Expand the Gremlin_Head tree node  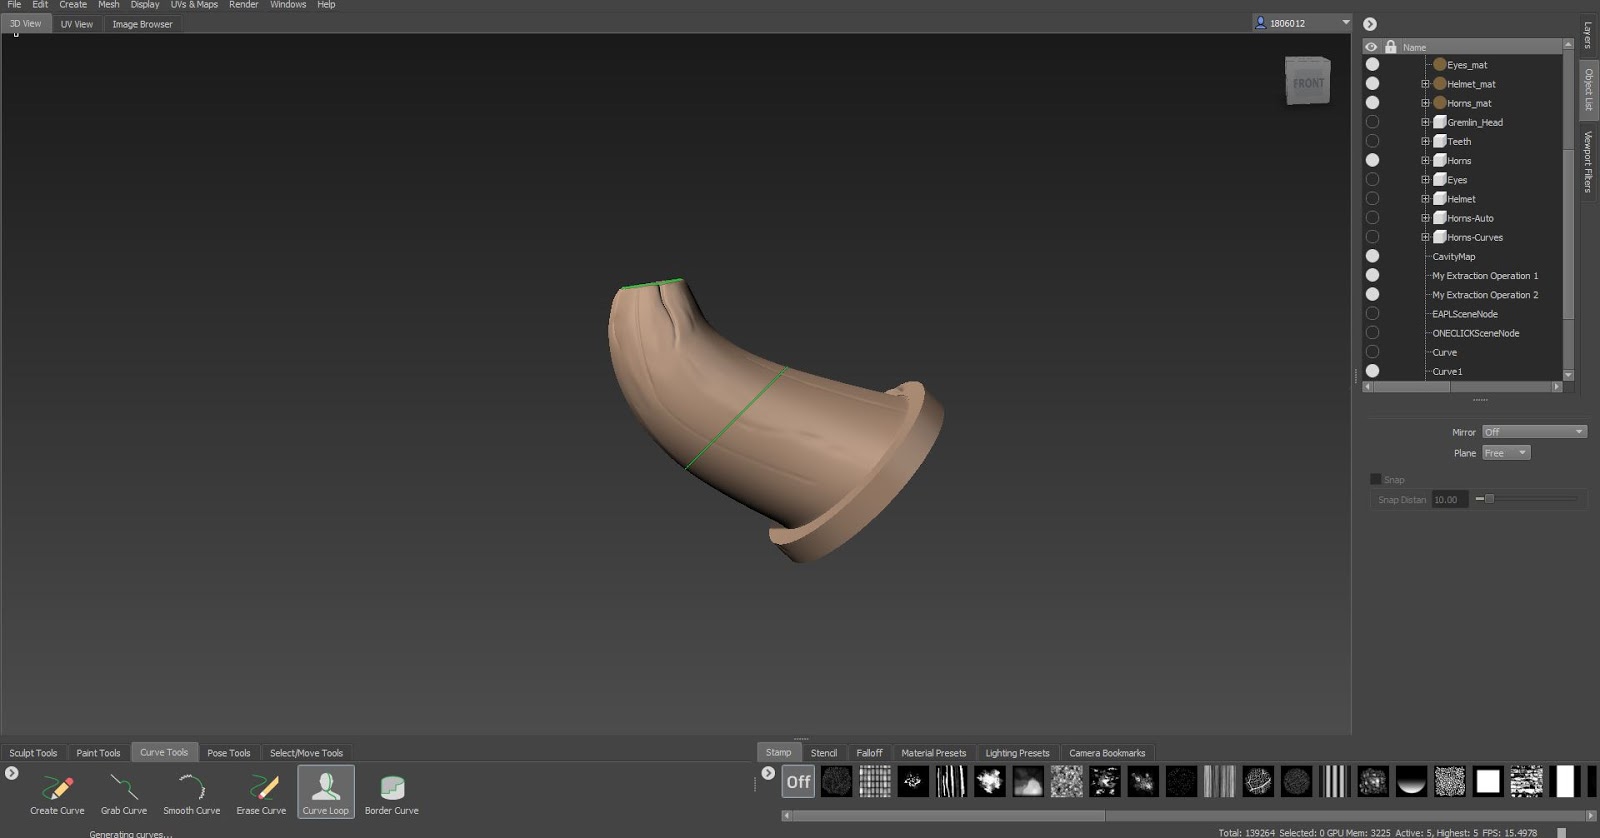[1425, 122]
